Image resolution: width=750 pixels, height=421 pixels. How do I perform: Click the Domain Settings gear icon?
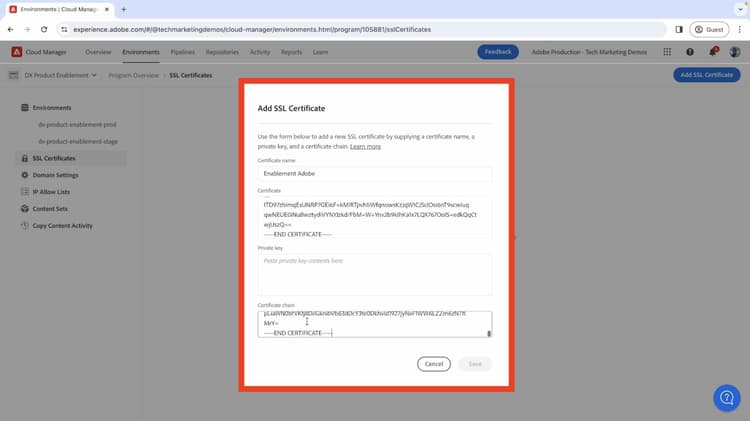point(25,175)
